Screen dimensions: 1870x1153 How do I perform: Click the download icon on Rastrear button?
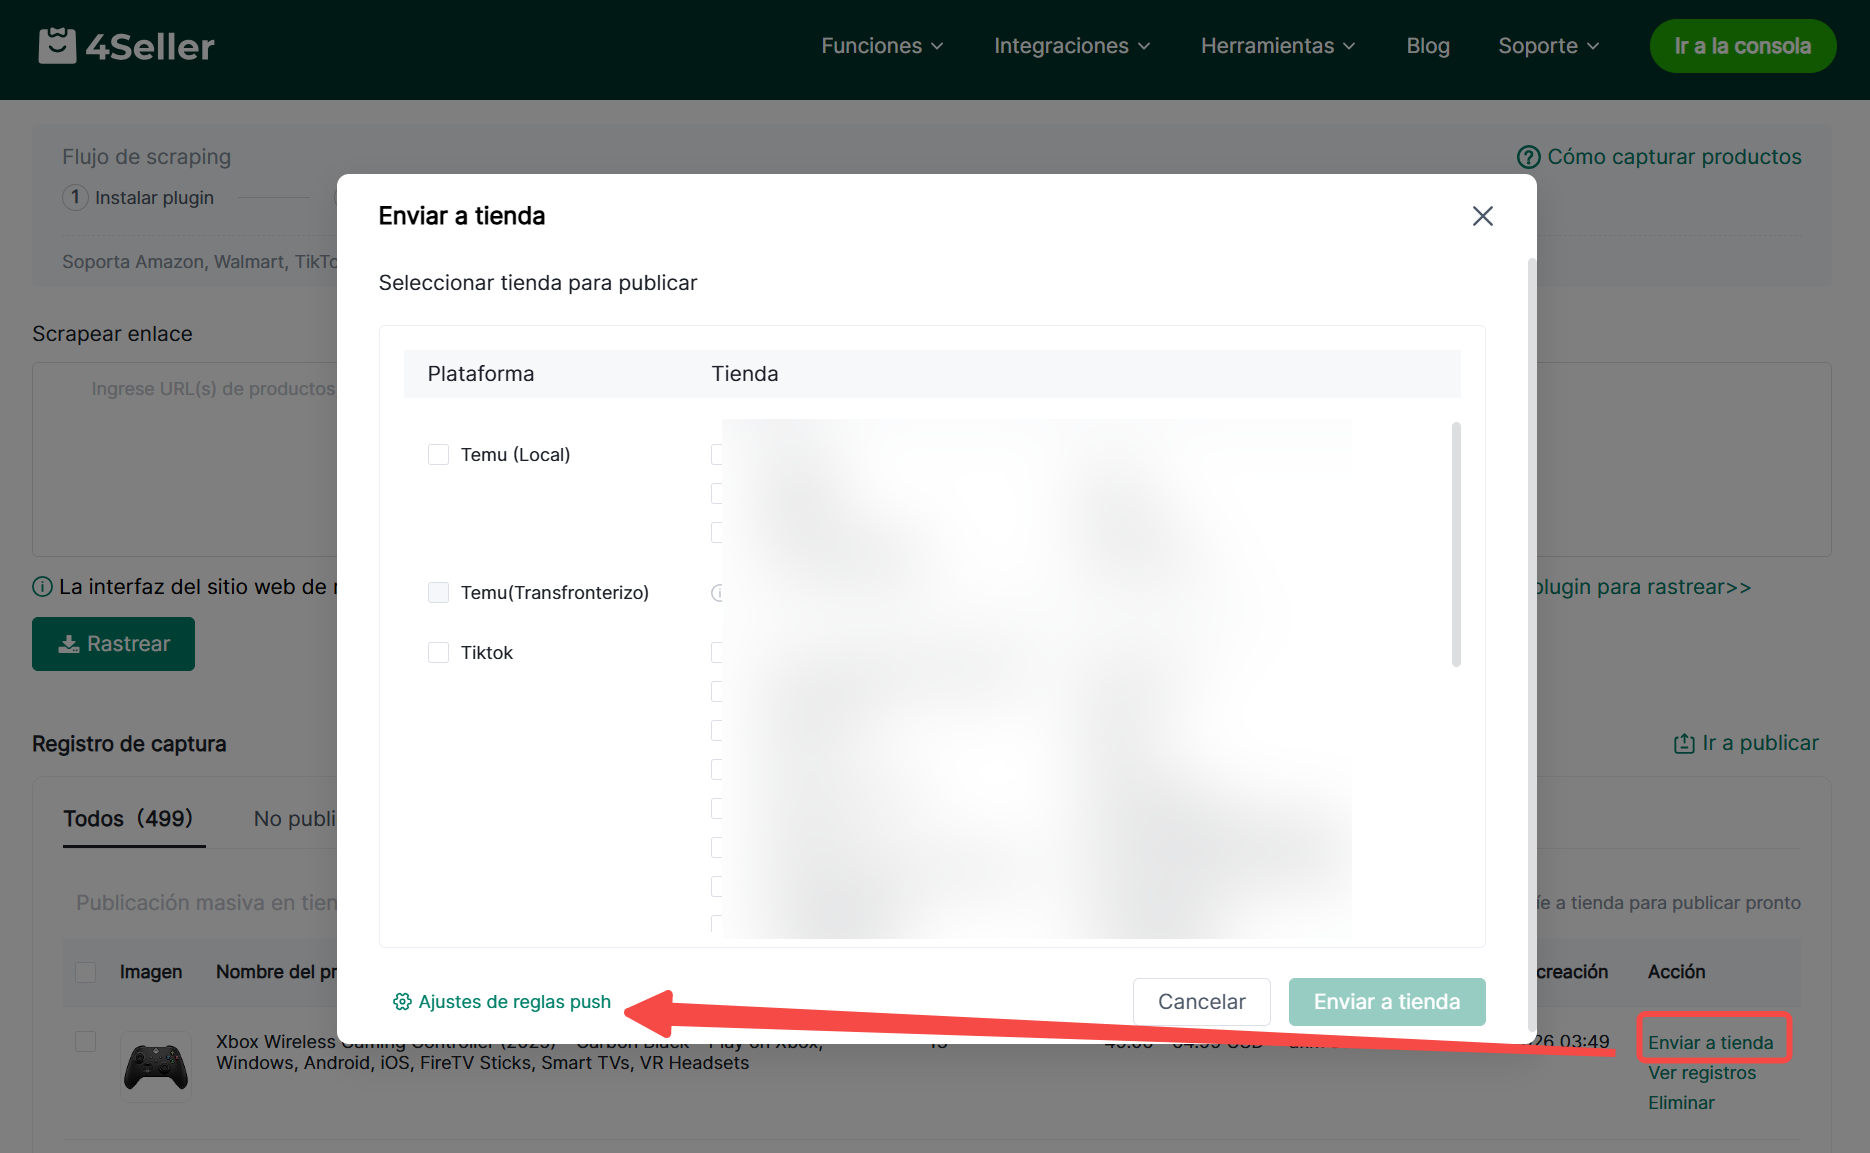pos(69,644)
